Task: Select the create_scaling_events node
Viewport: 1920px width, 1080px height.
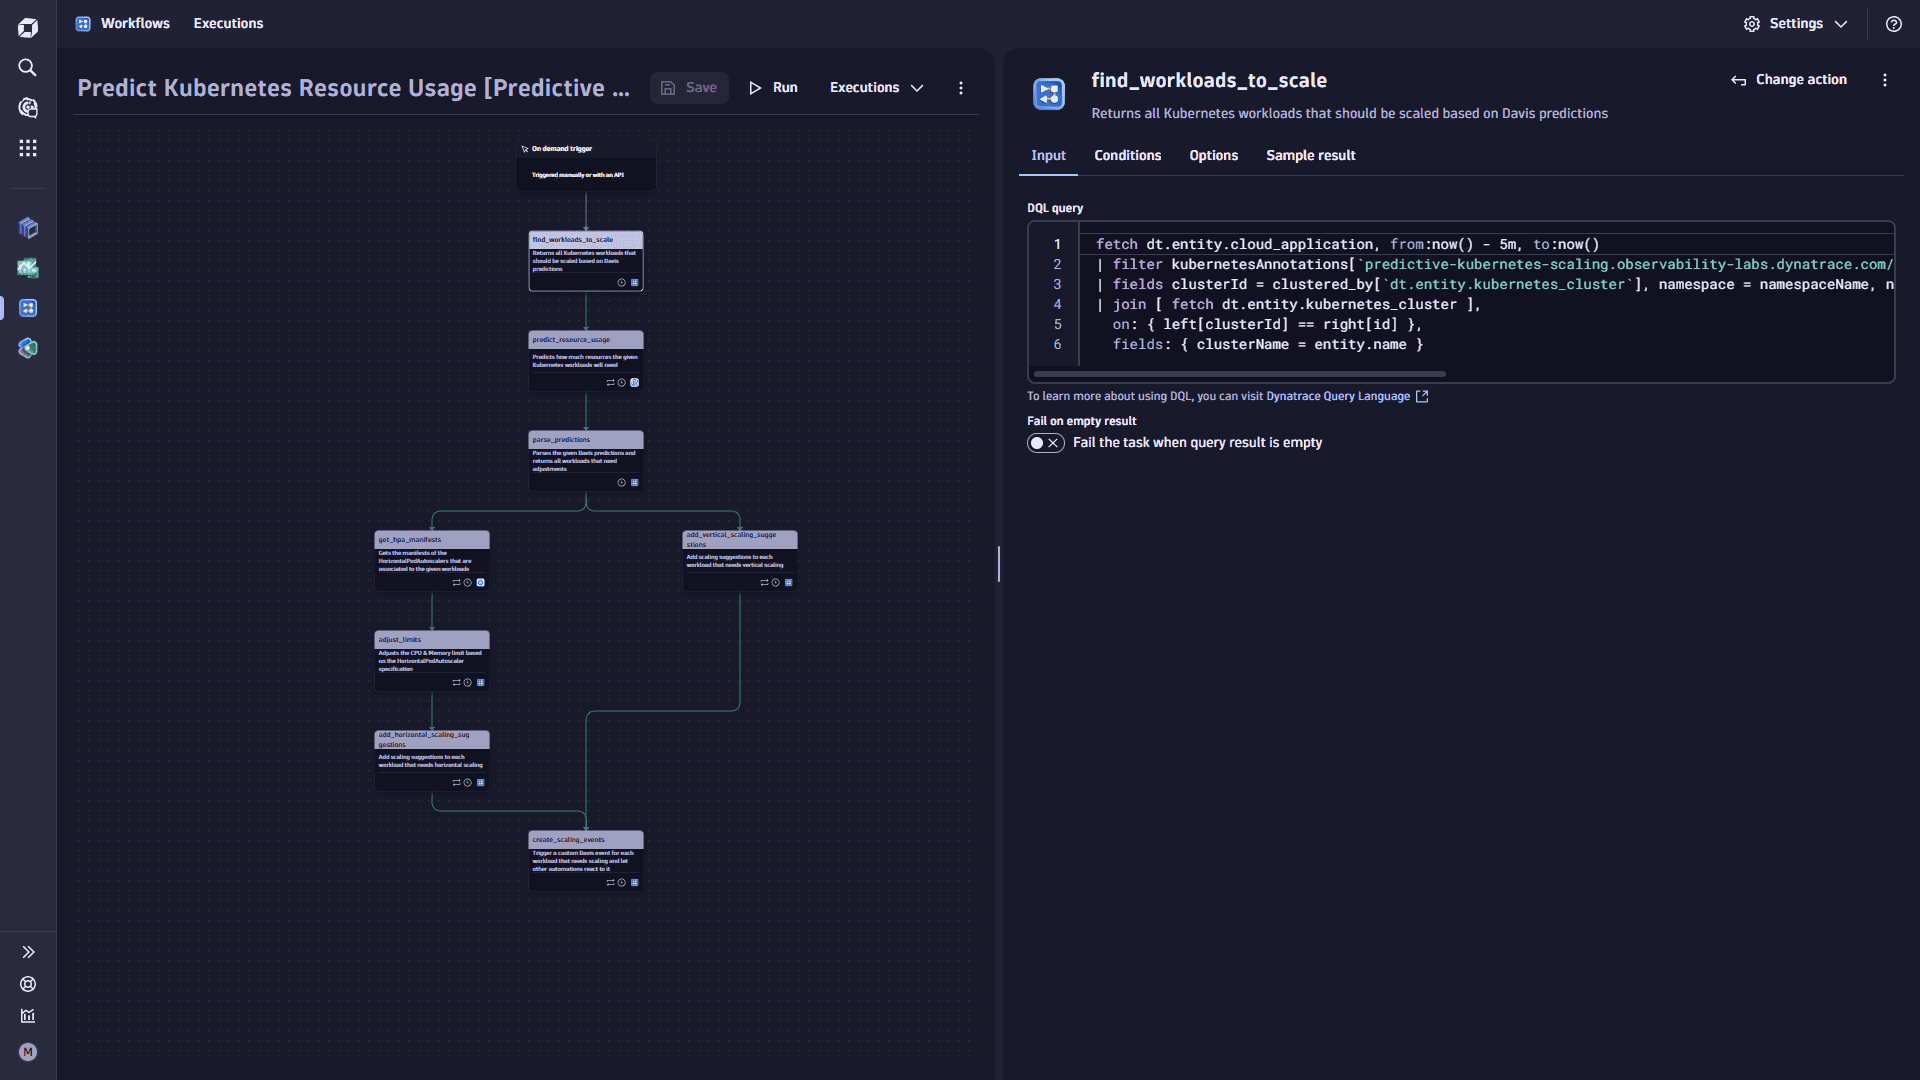Action: tap(586, 861)
